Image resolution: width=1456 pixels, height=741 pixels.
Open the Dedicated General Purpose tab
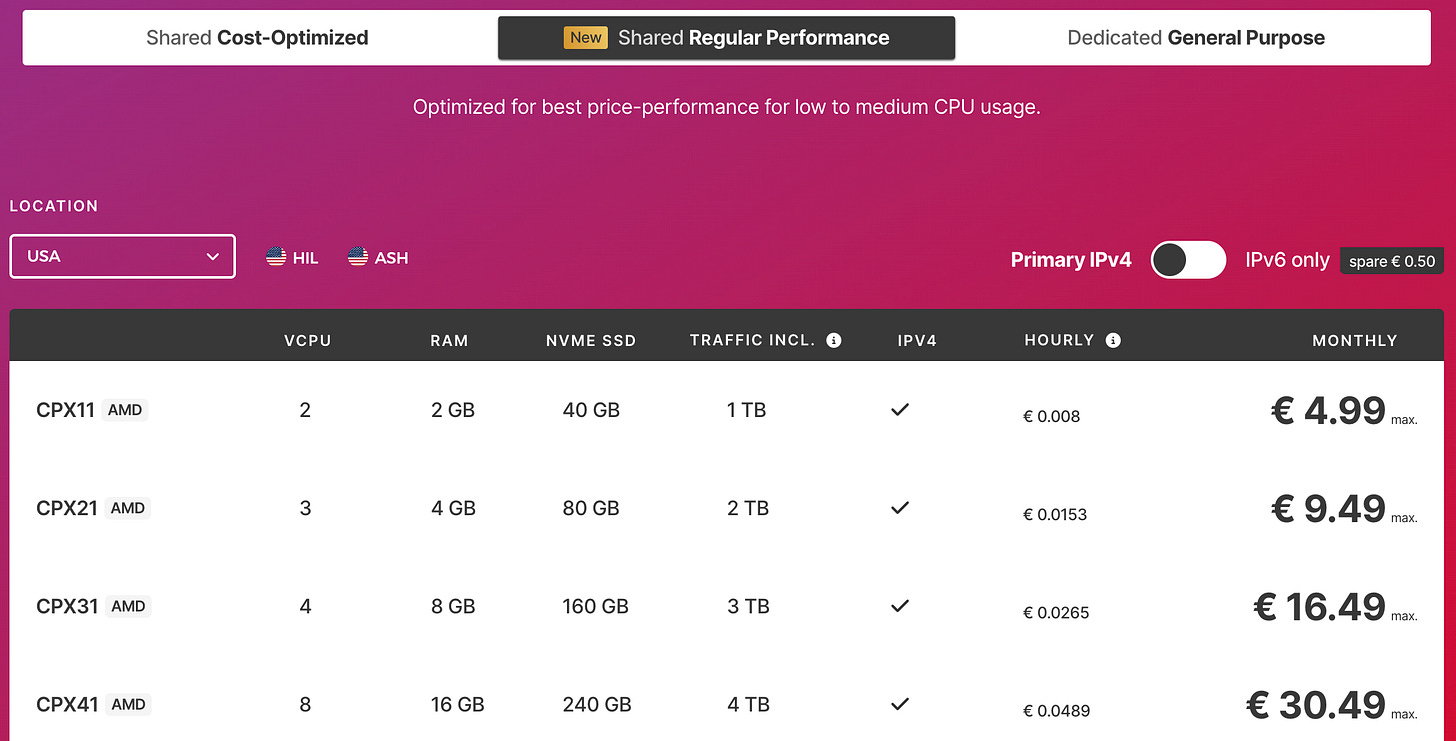[x=1196, y=37]
